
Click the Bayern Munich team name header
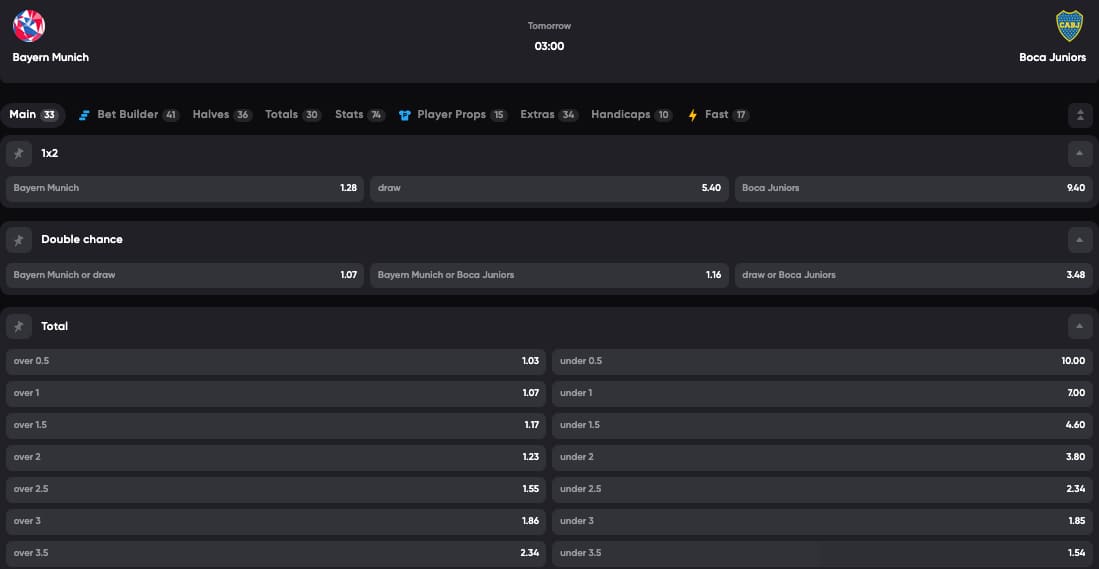coord(50,58)
